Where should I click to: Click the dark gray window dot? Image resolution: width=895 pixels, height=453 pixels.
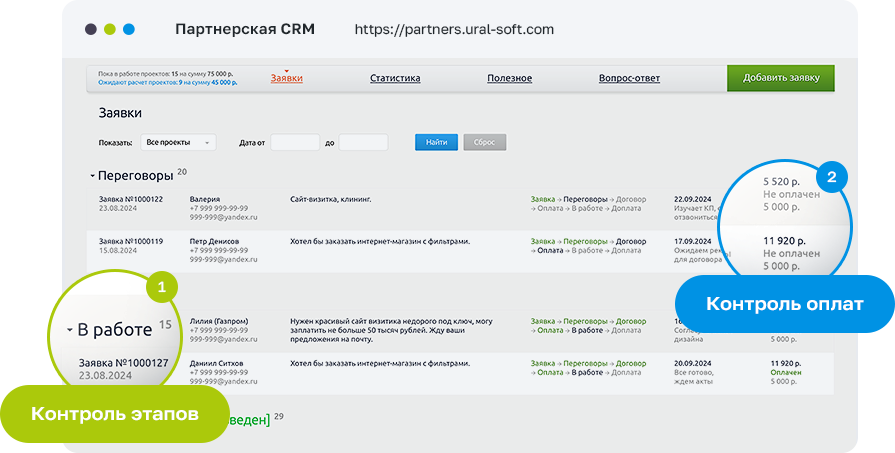pos(91,29)
